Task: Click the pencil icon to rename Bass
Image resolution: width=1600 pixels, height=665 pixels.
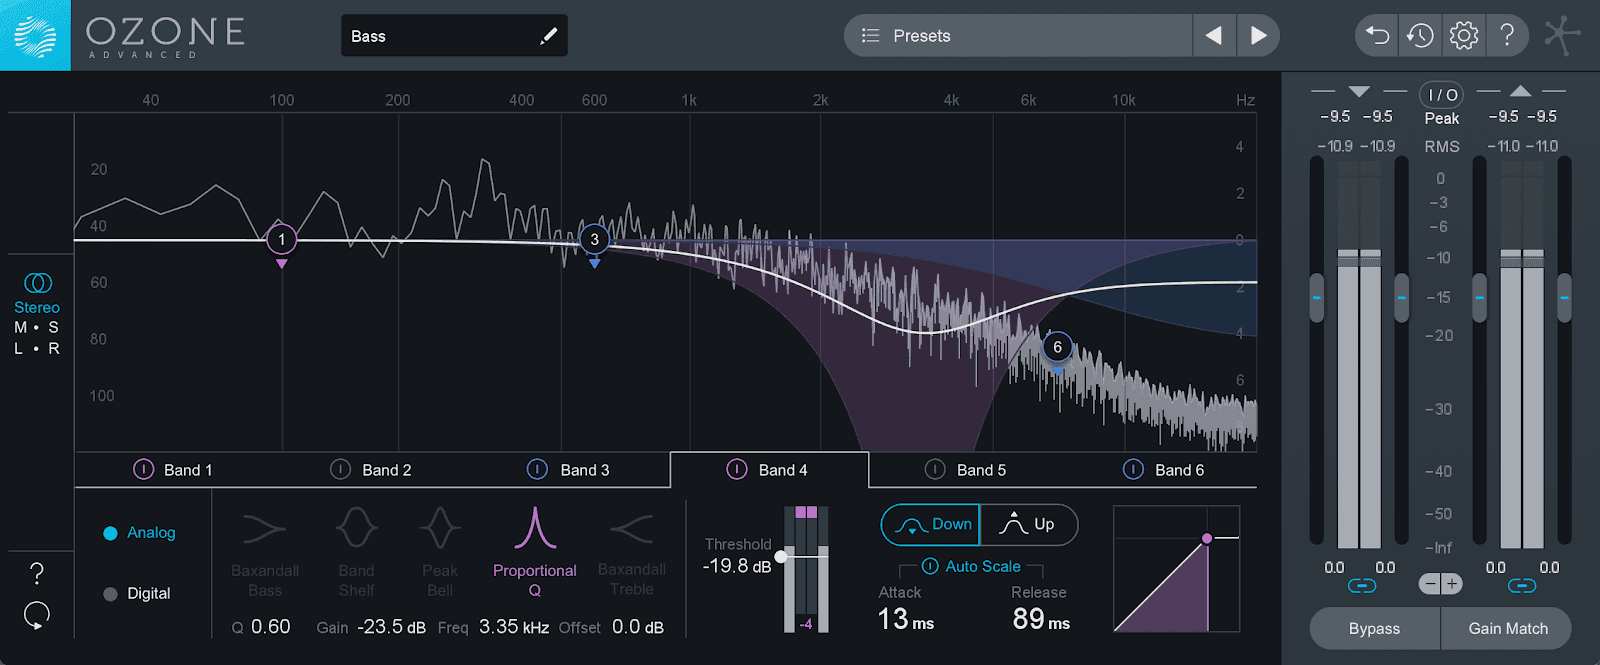Action: [x=548, y=36]
